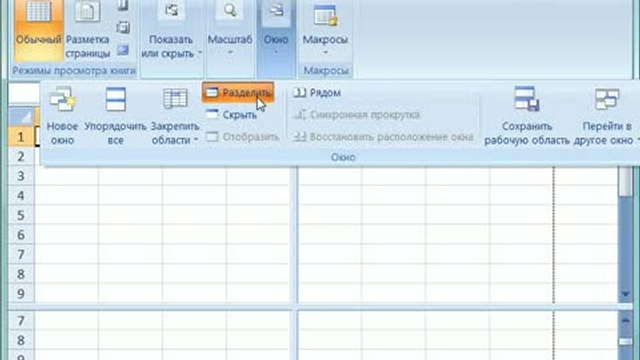The image size is (640, 360).
Task: Click Упорядочить все
Action: [x=116, y=116]
